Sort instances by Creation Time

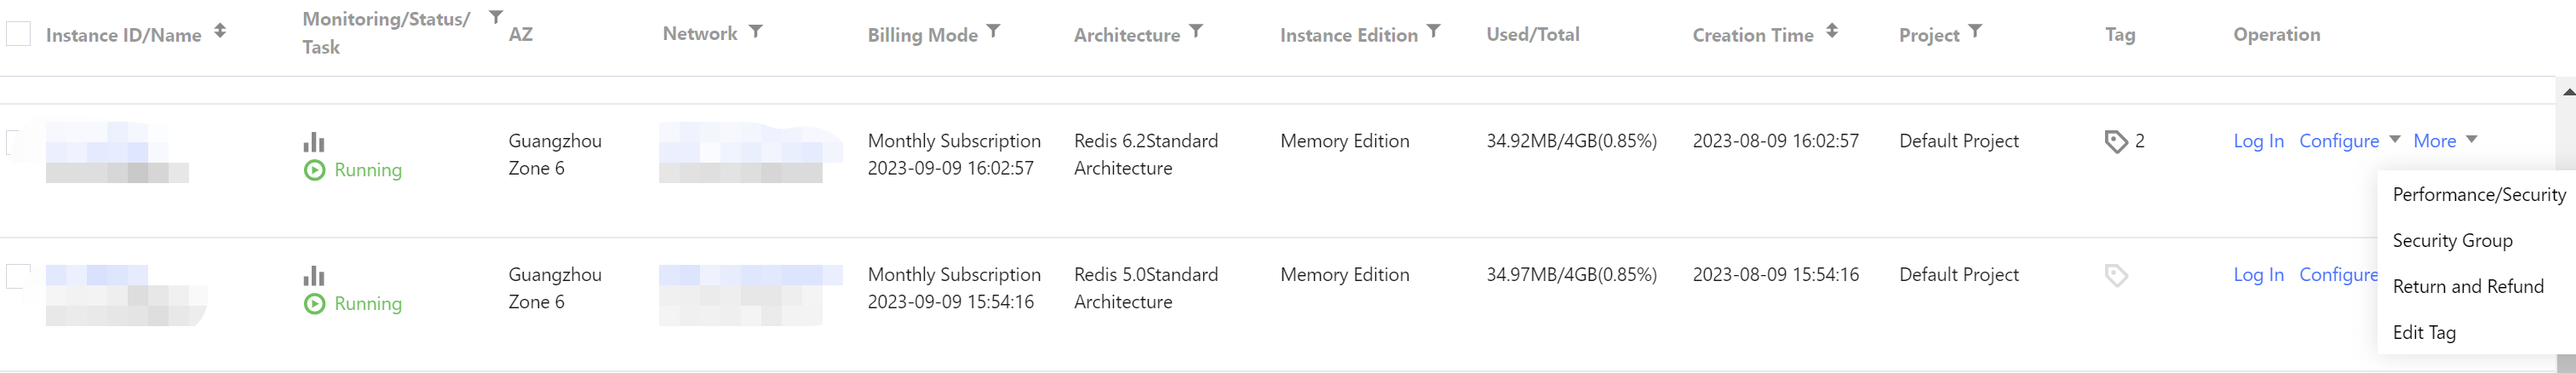[1832, 32]
